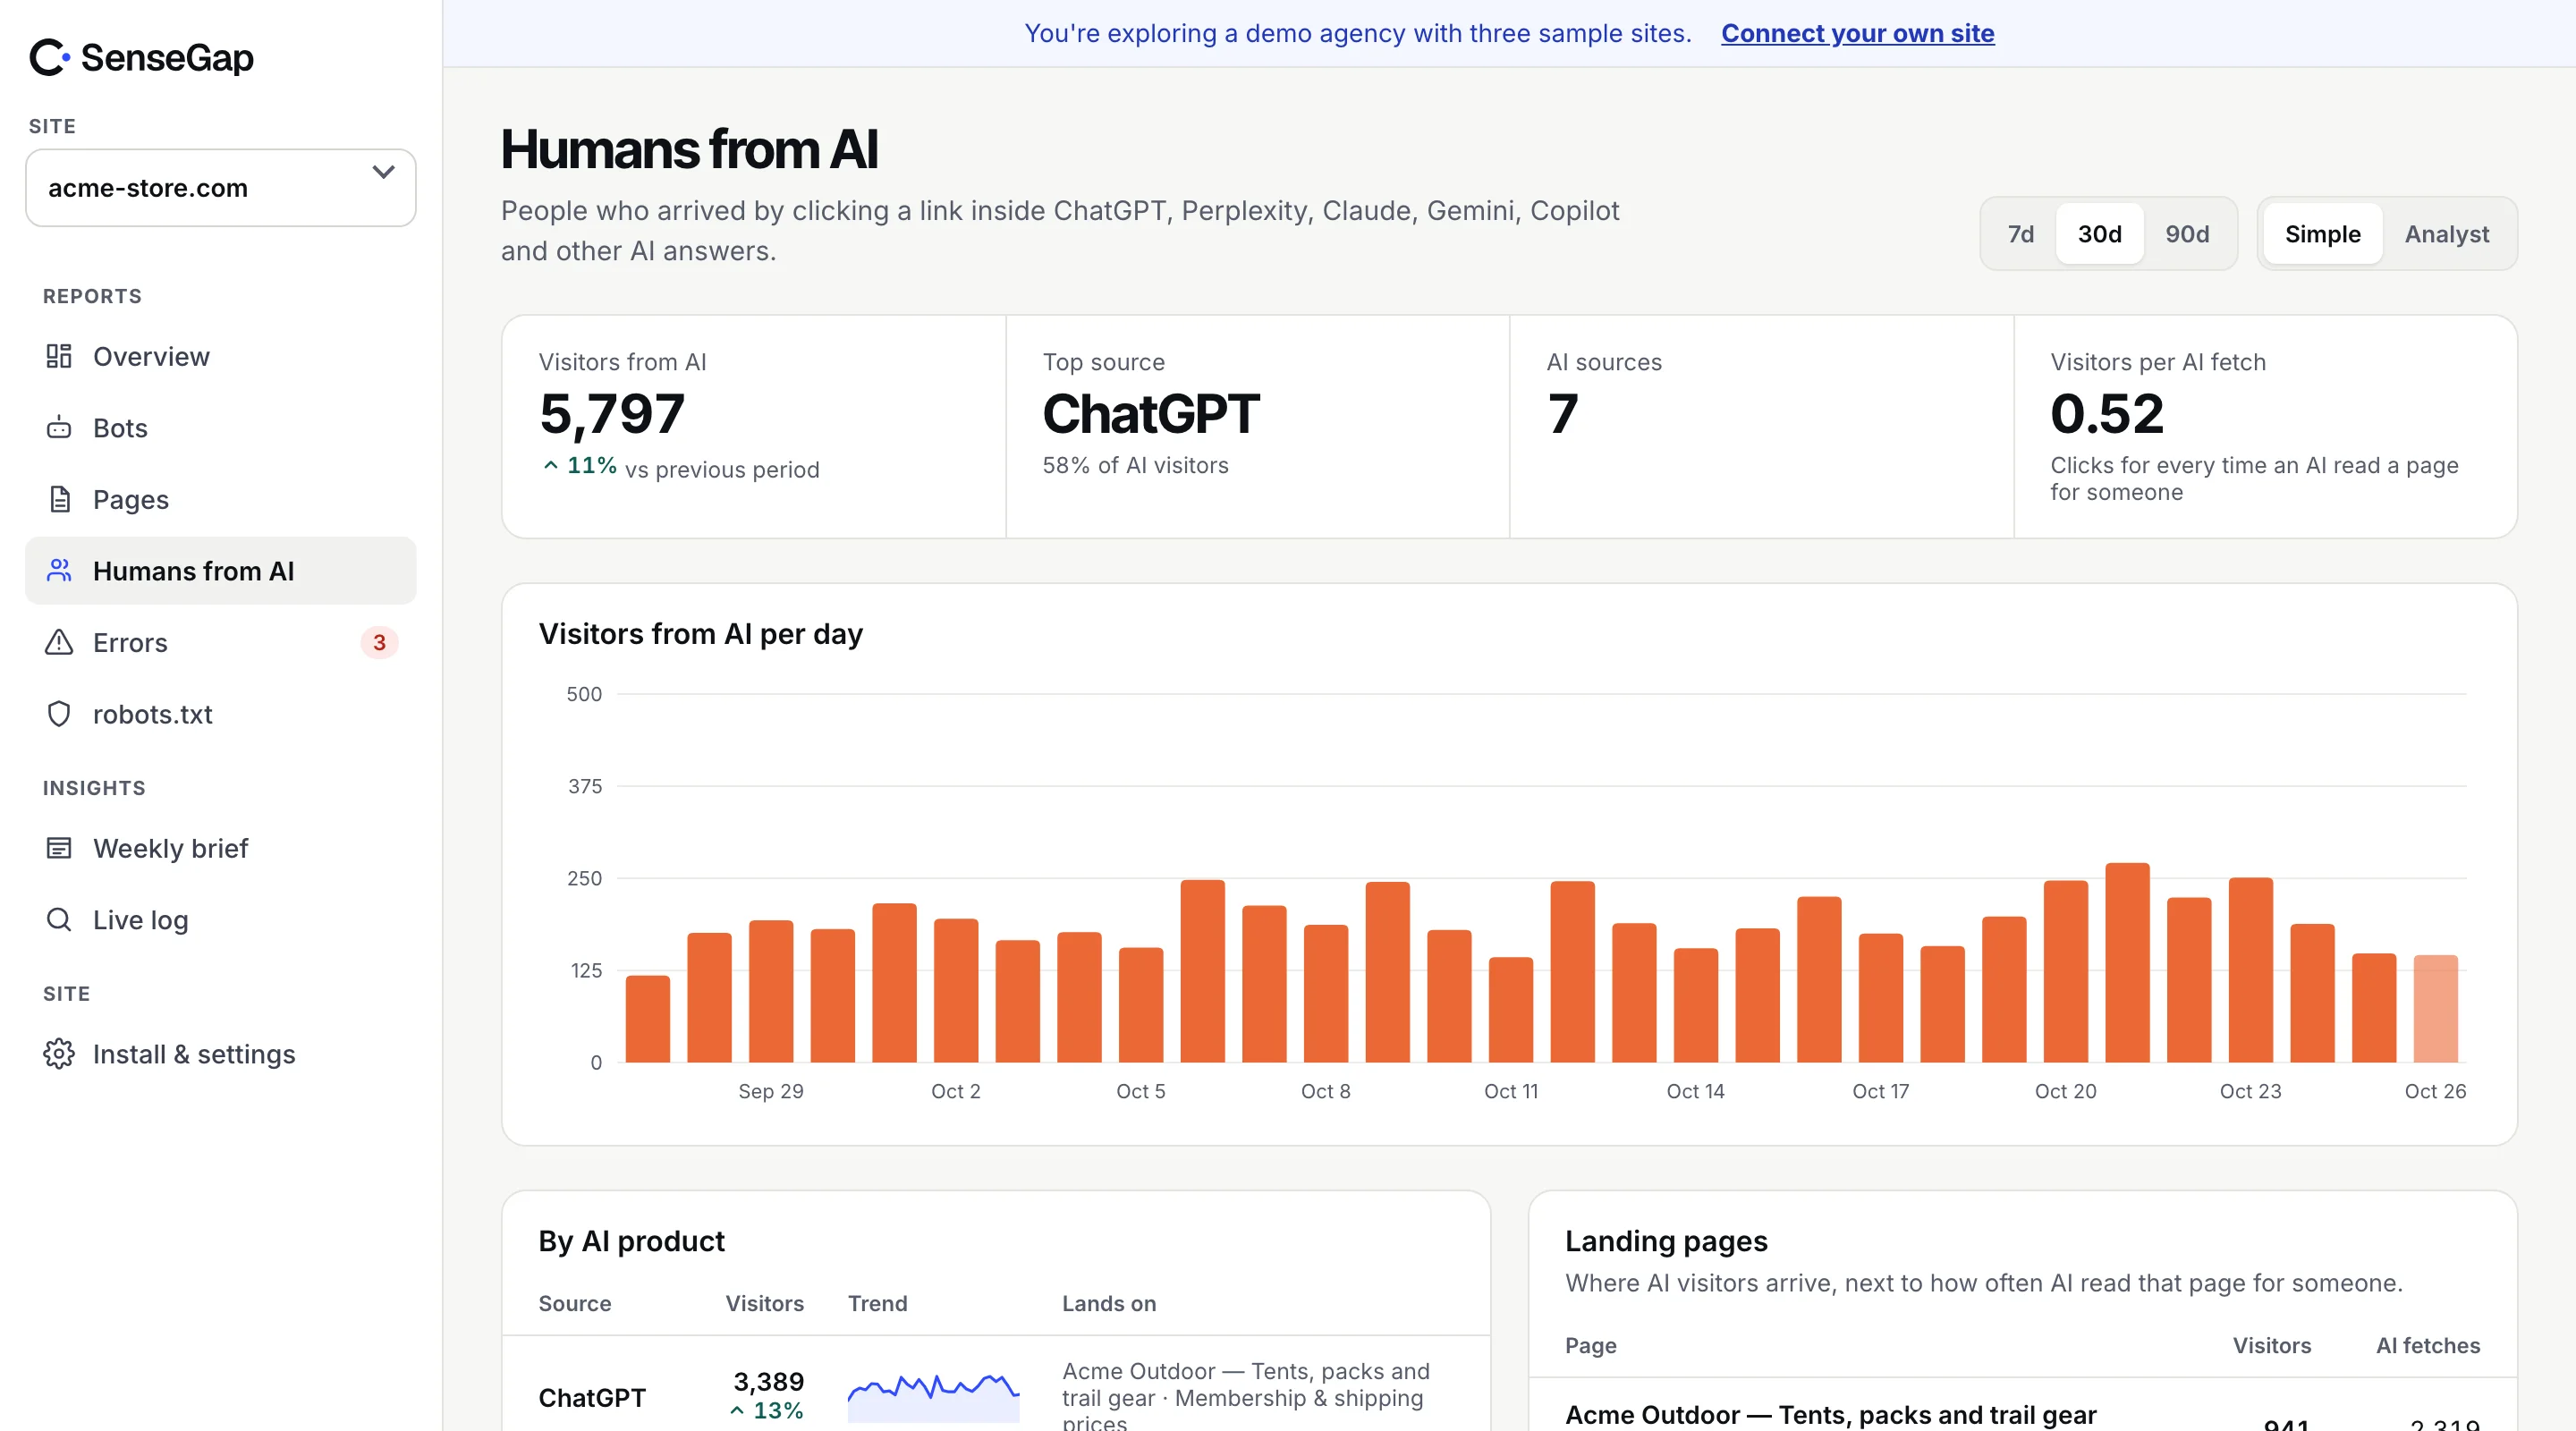Click the Errors count badge showing 3
Screen dimensions: 2576x1431
point(379,642)
